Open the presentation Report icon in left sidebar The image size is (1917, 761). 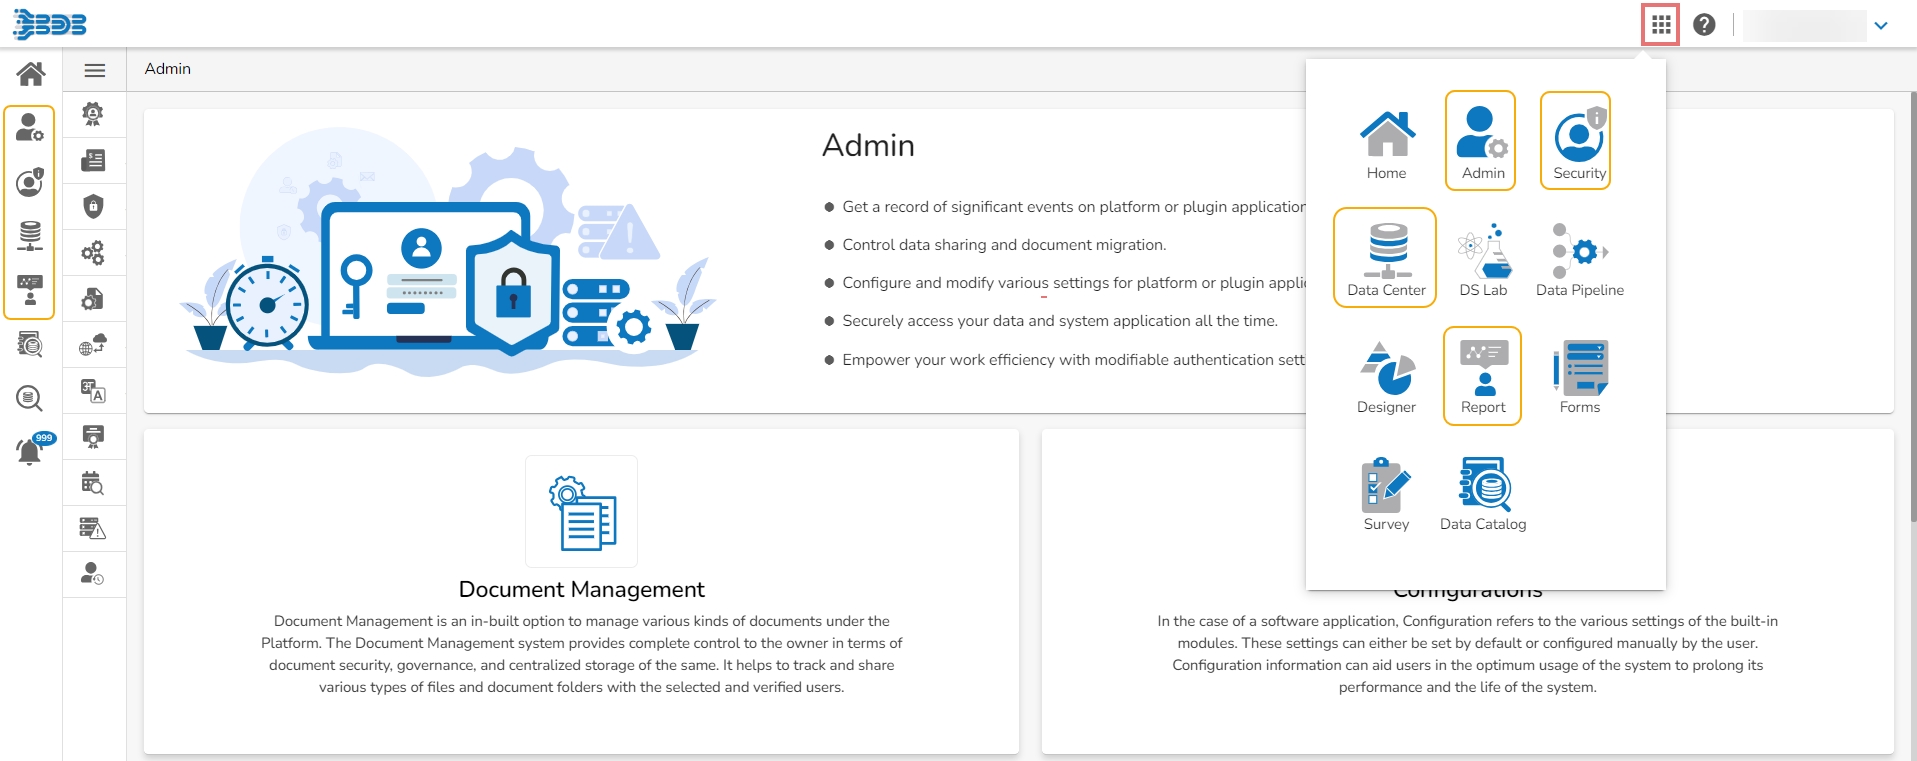[x=30, y=290]
